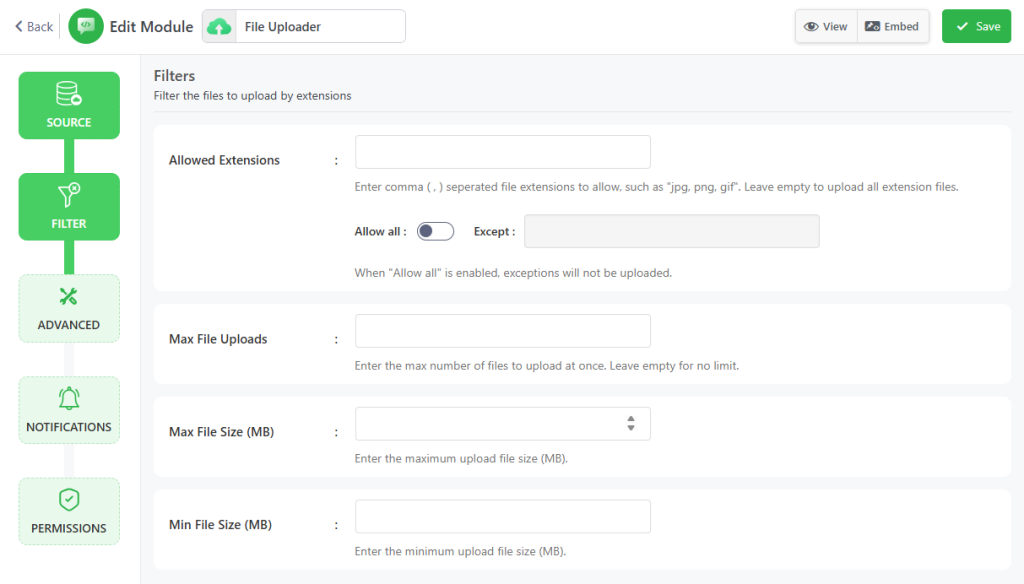Increase Max File Size with up arrow
Image resolution: width=1024 pixels, height=584 pixels.
[631, 419]
